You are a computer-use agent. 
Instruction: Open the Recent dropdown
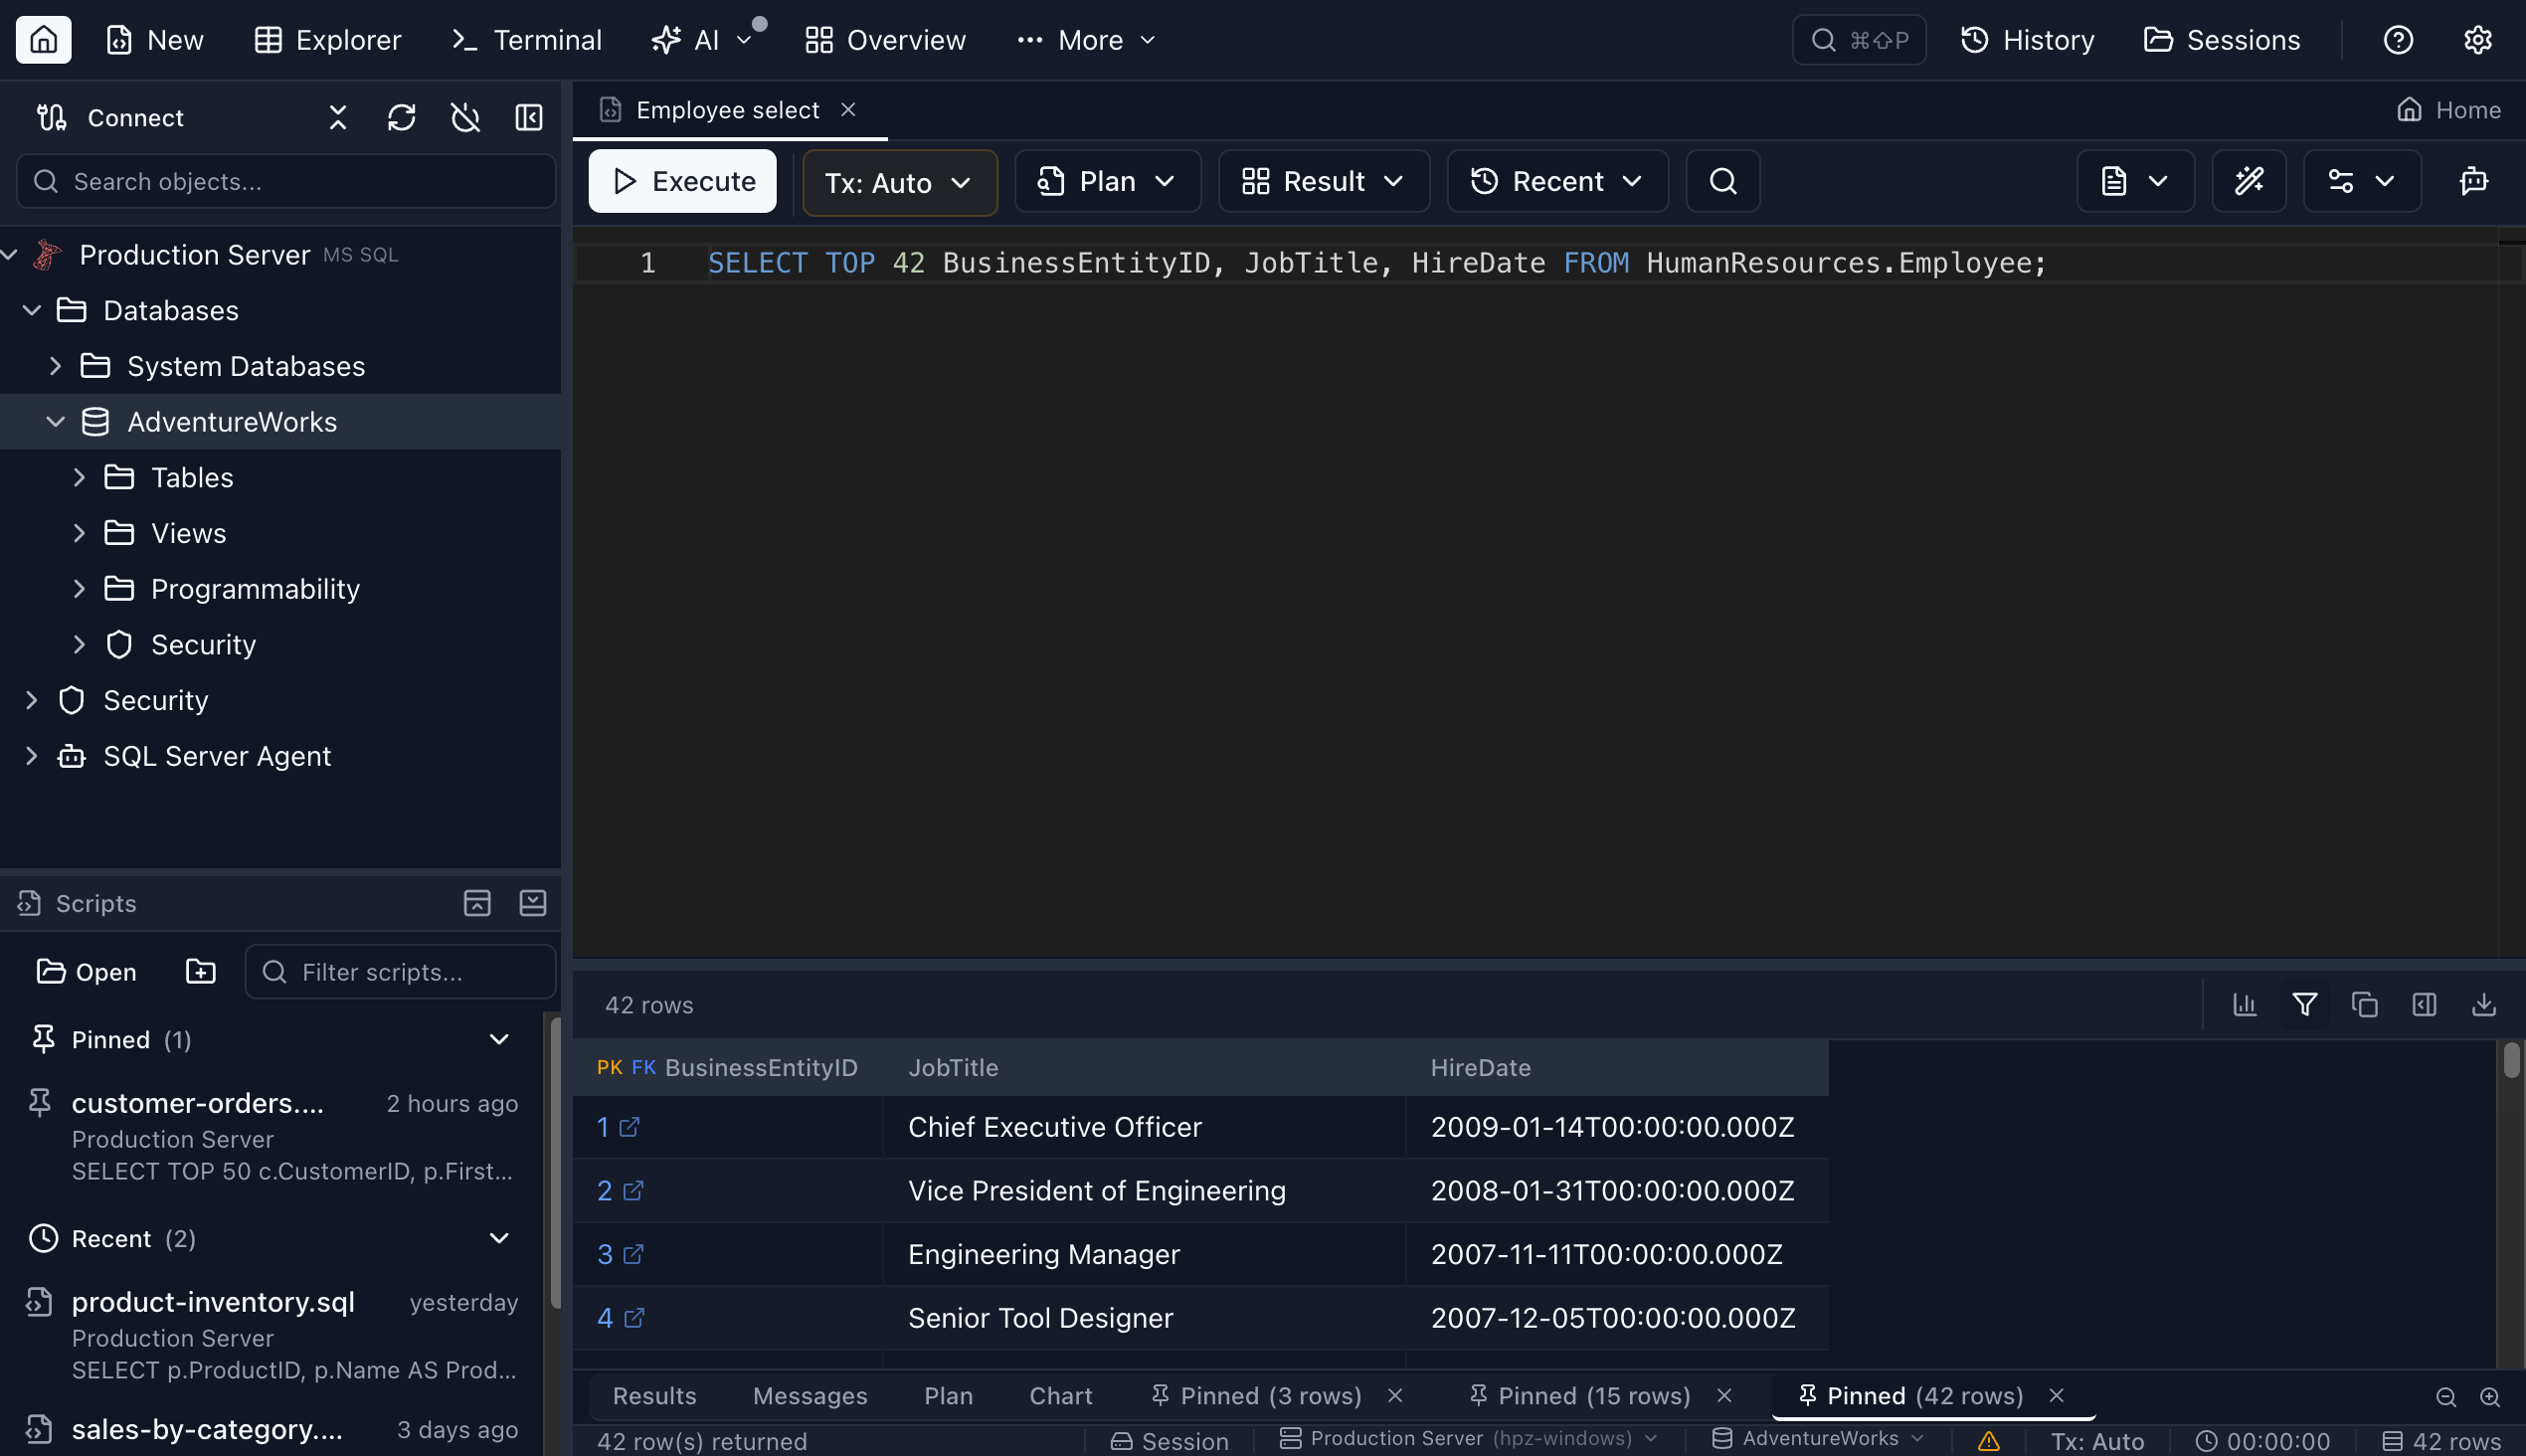(x=1557, y=181)
